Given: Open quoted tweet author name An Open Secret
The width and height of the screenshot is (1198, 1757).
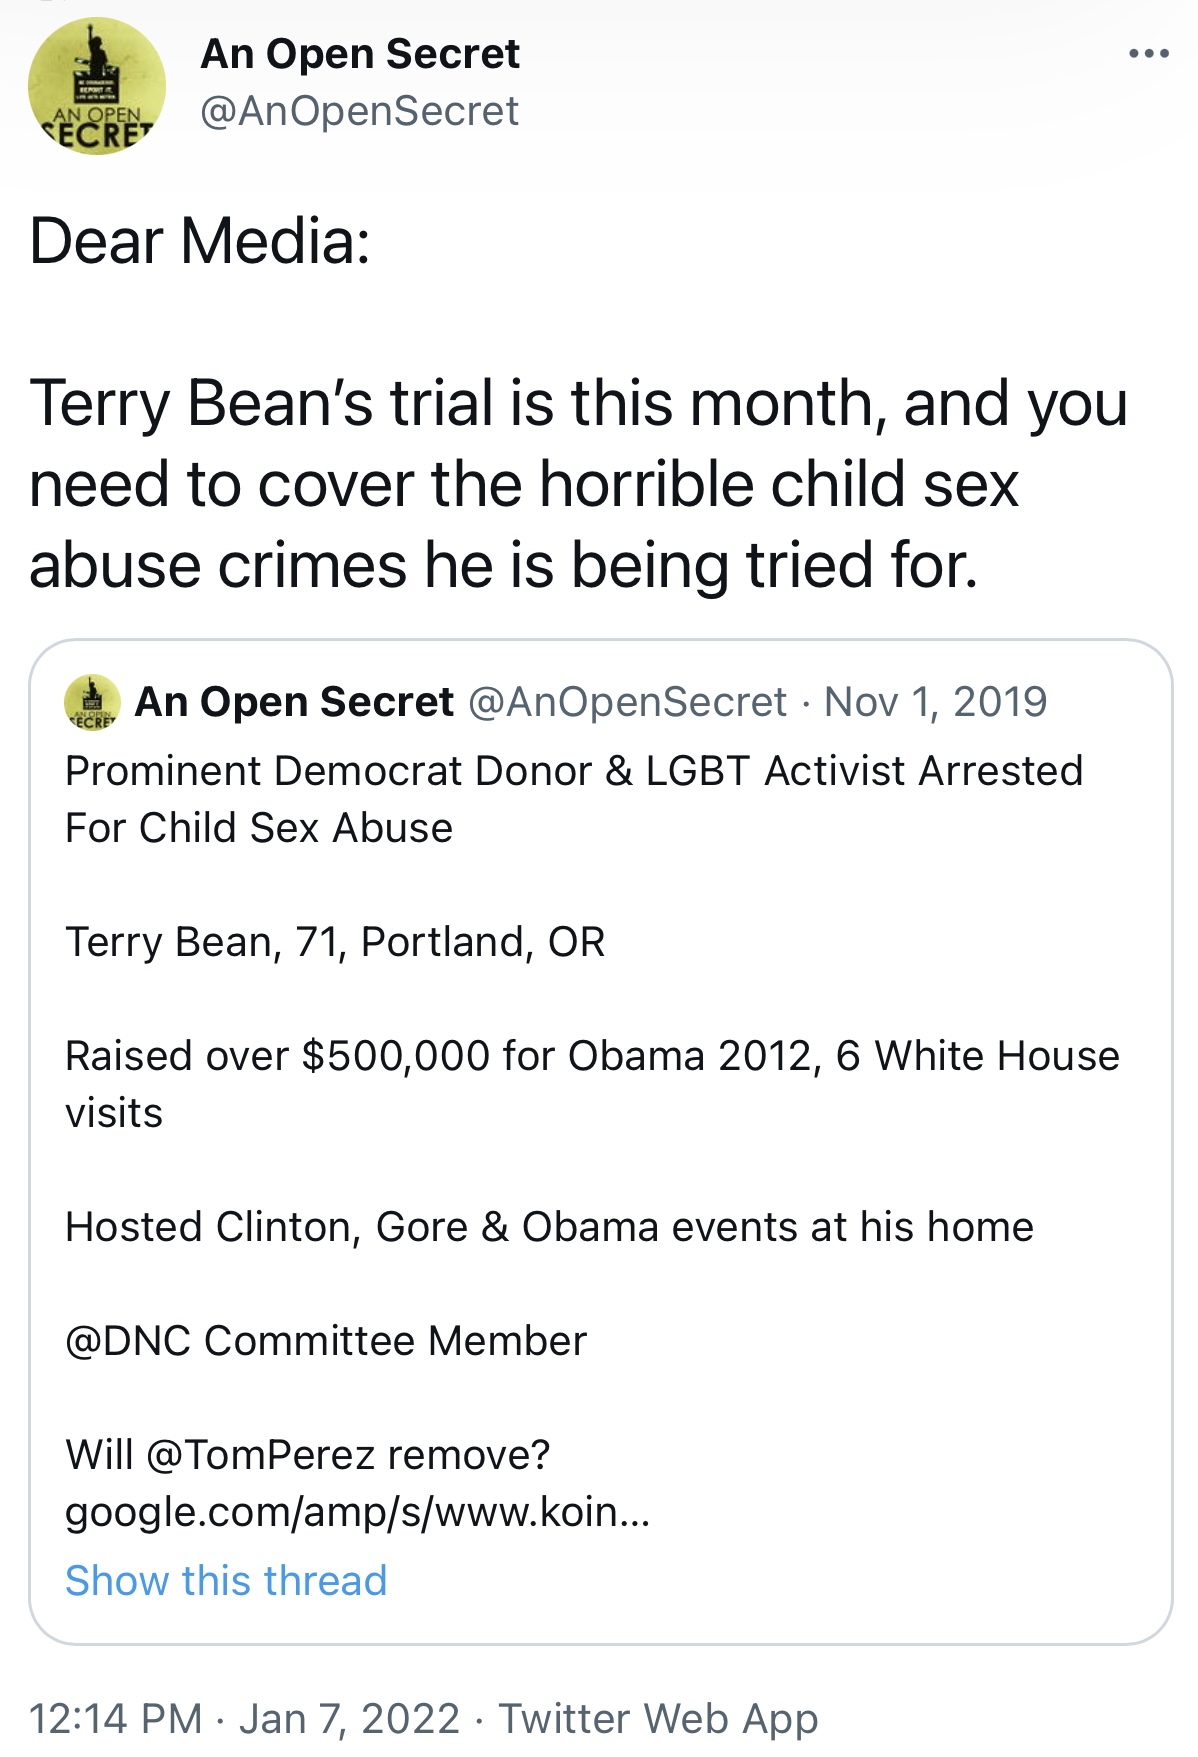Looking at the screenshot, I should pos(294,702).
